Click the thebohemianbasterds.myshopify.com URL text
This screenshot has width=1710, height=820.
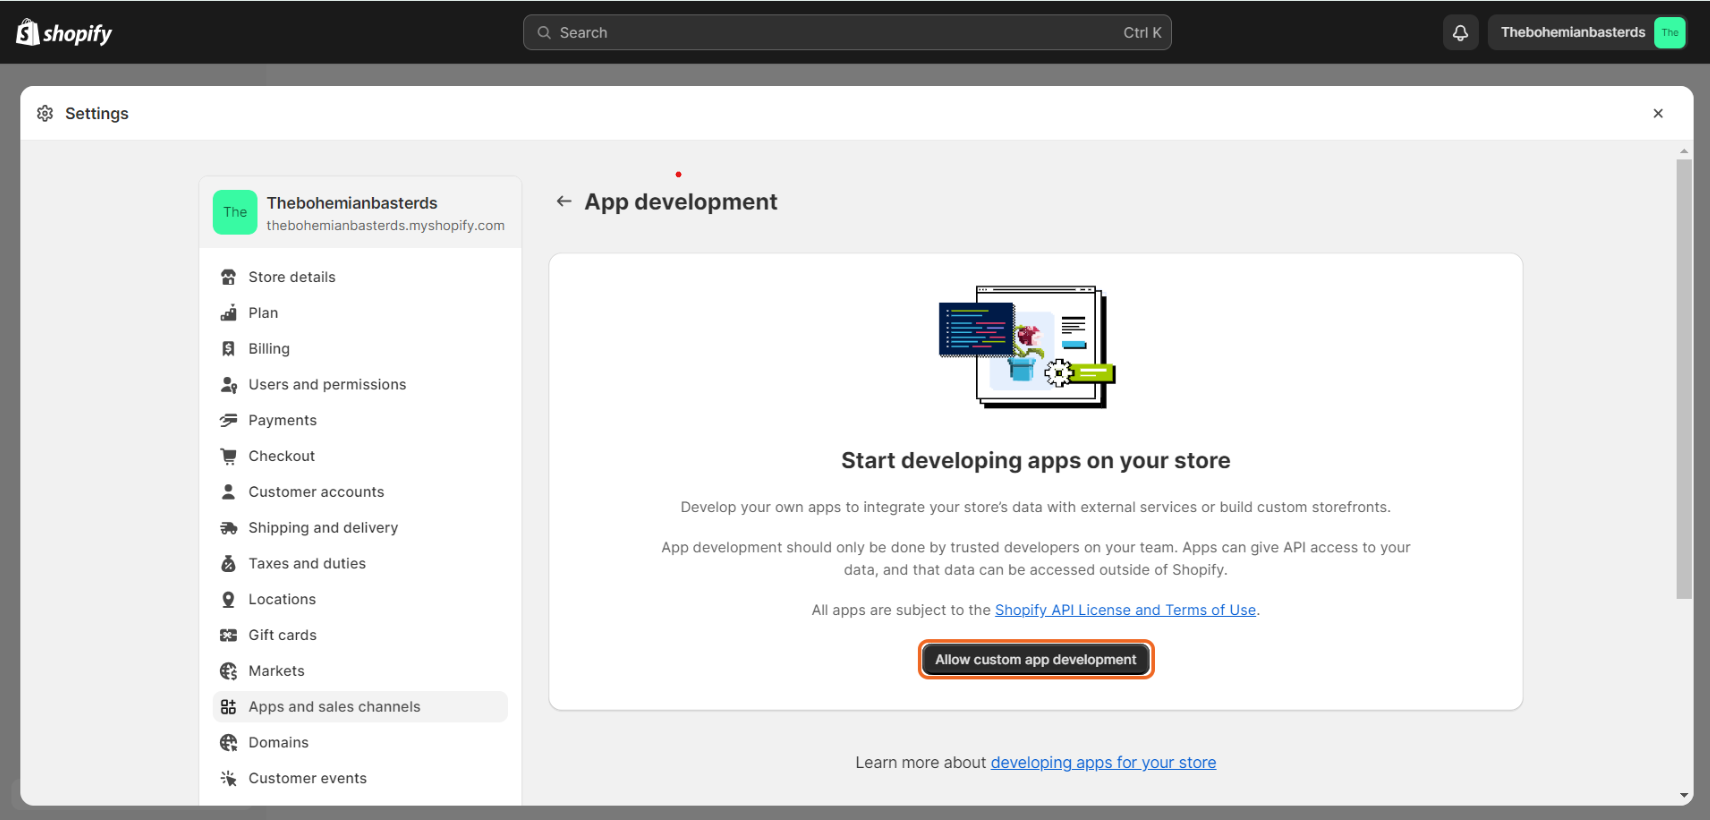coord(385,226)
